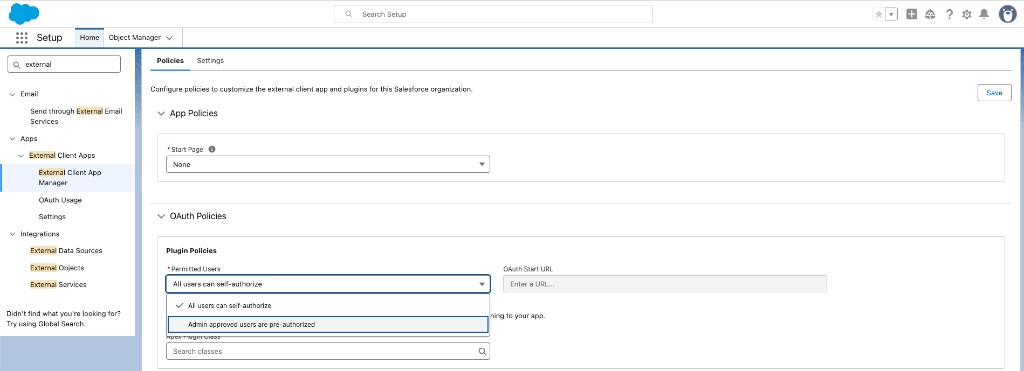
Task: Focus the Search Setup field
Action: 493,14
